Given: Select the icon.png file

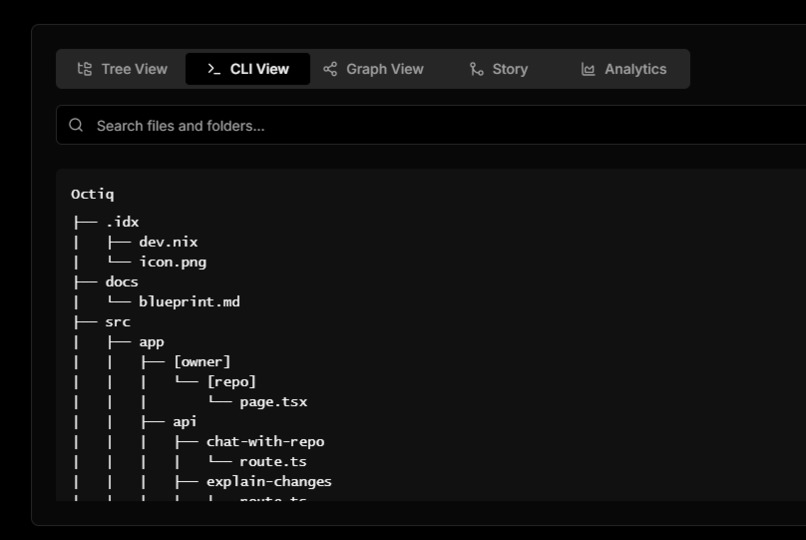Looking at the screenshot, I should pyautogui.click(x=173, y=262).
